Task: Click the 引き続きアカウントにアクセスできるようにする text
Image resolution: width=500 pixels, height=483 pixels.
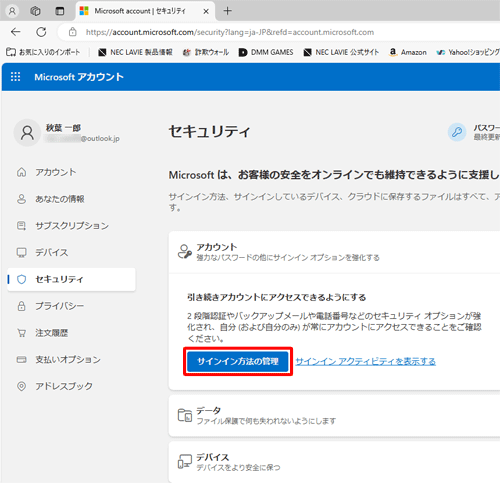Action: pos(276,297)
